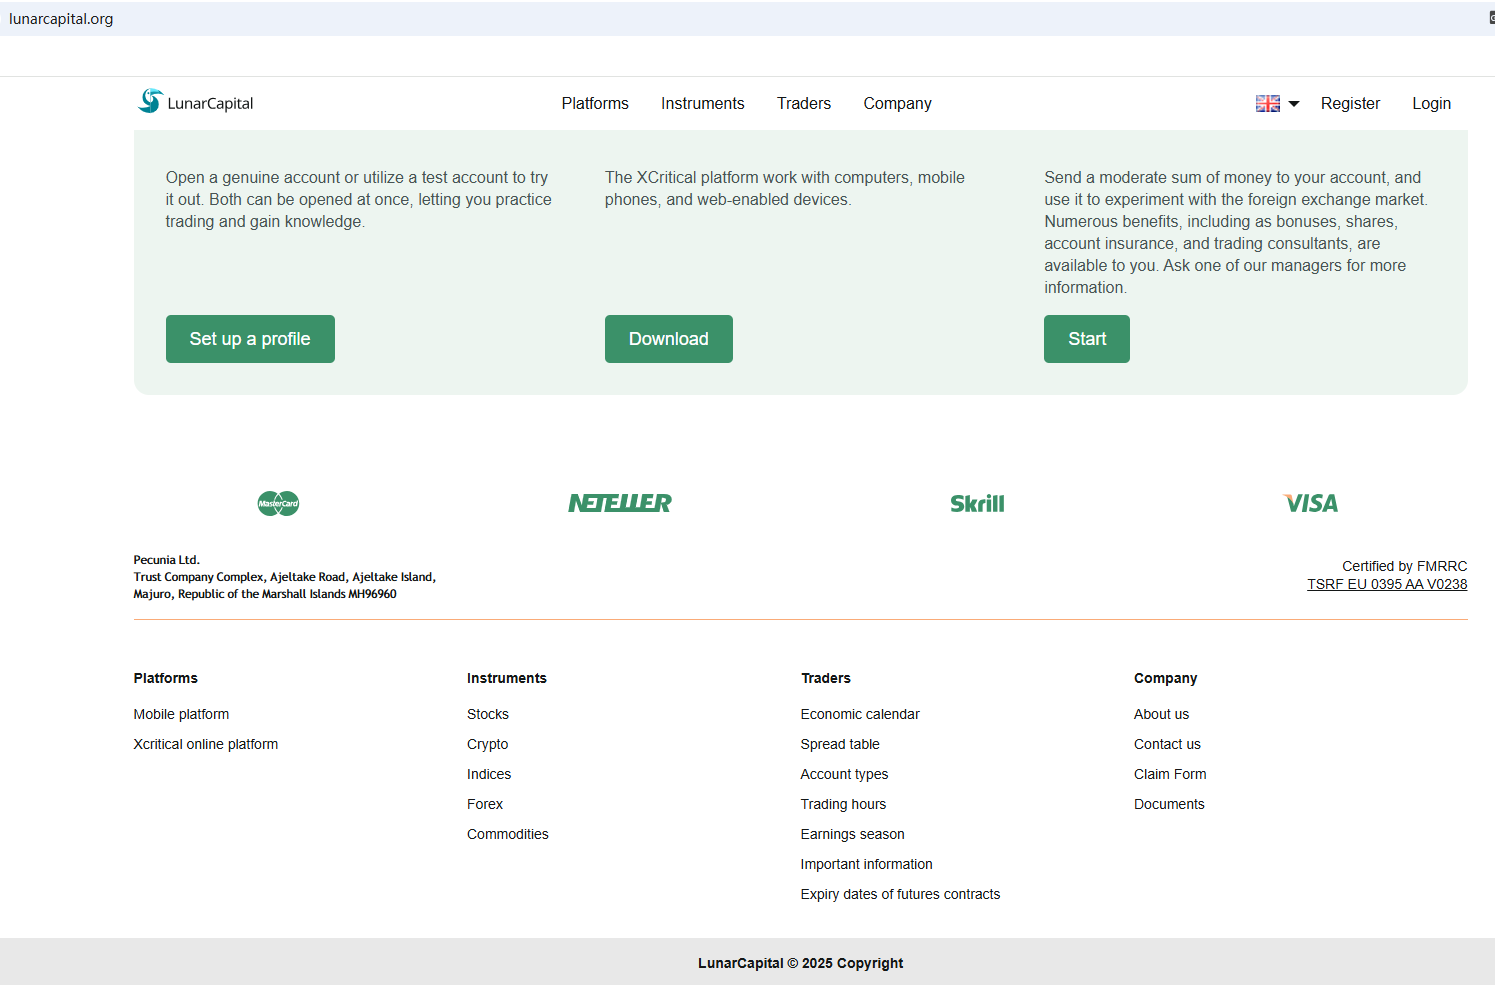Click the lunarcapital.org address bar text
The image size is (1495, 985).
61,19
